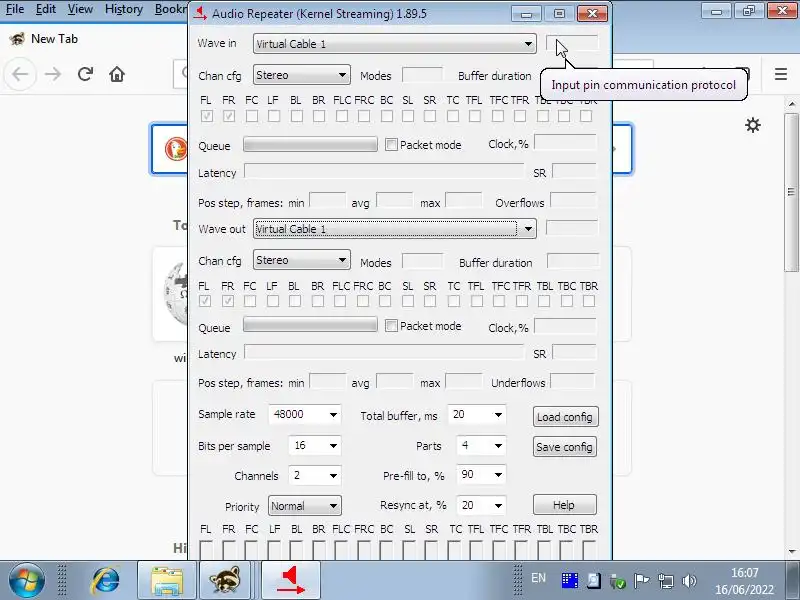
Task: Toggle Wave in FL channel checkbox
Action: (207, 116)
